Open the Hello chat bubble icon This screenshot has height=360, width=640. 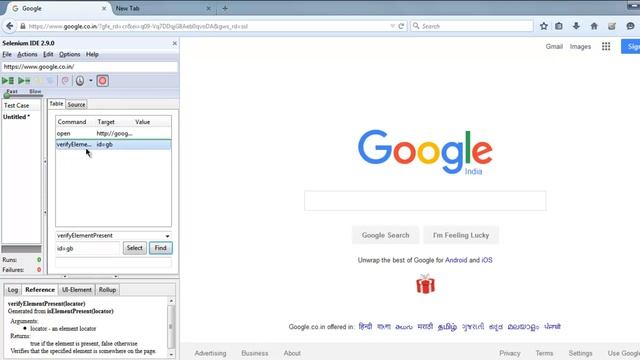click(630, 26)
